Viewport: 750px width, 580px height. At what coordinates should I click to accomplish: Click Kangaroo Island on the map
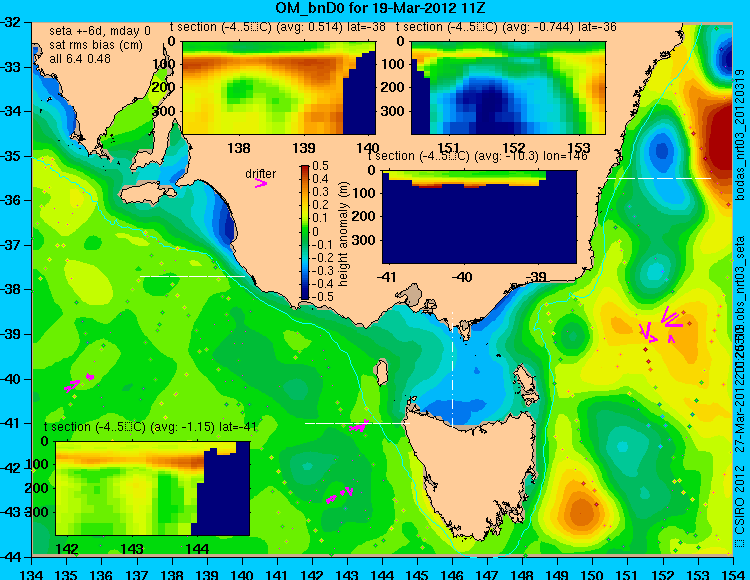pyautogui.click(x=148, y=192)
